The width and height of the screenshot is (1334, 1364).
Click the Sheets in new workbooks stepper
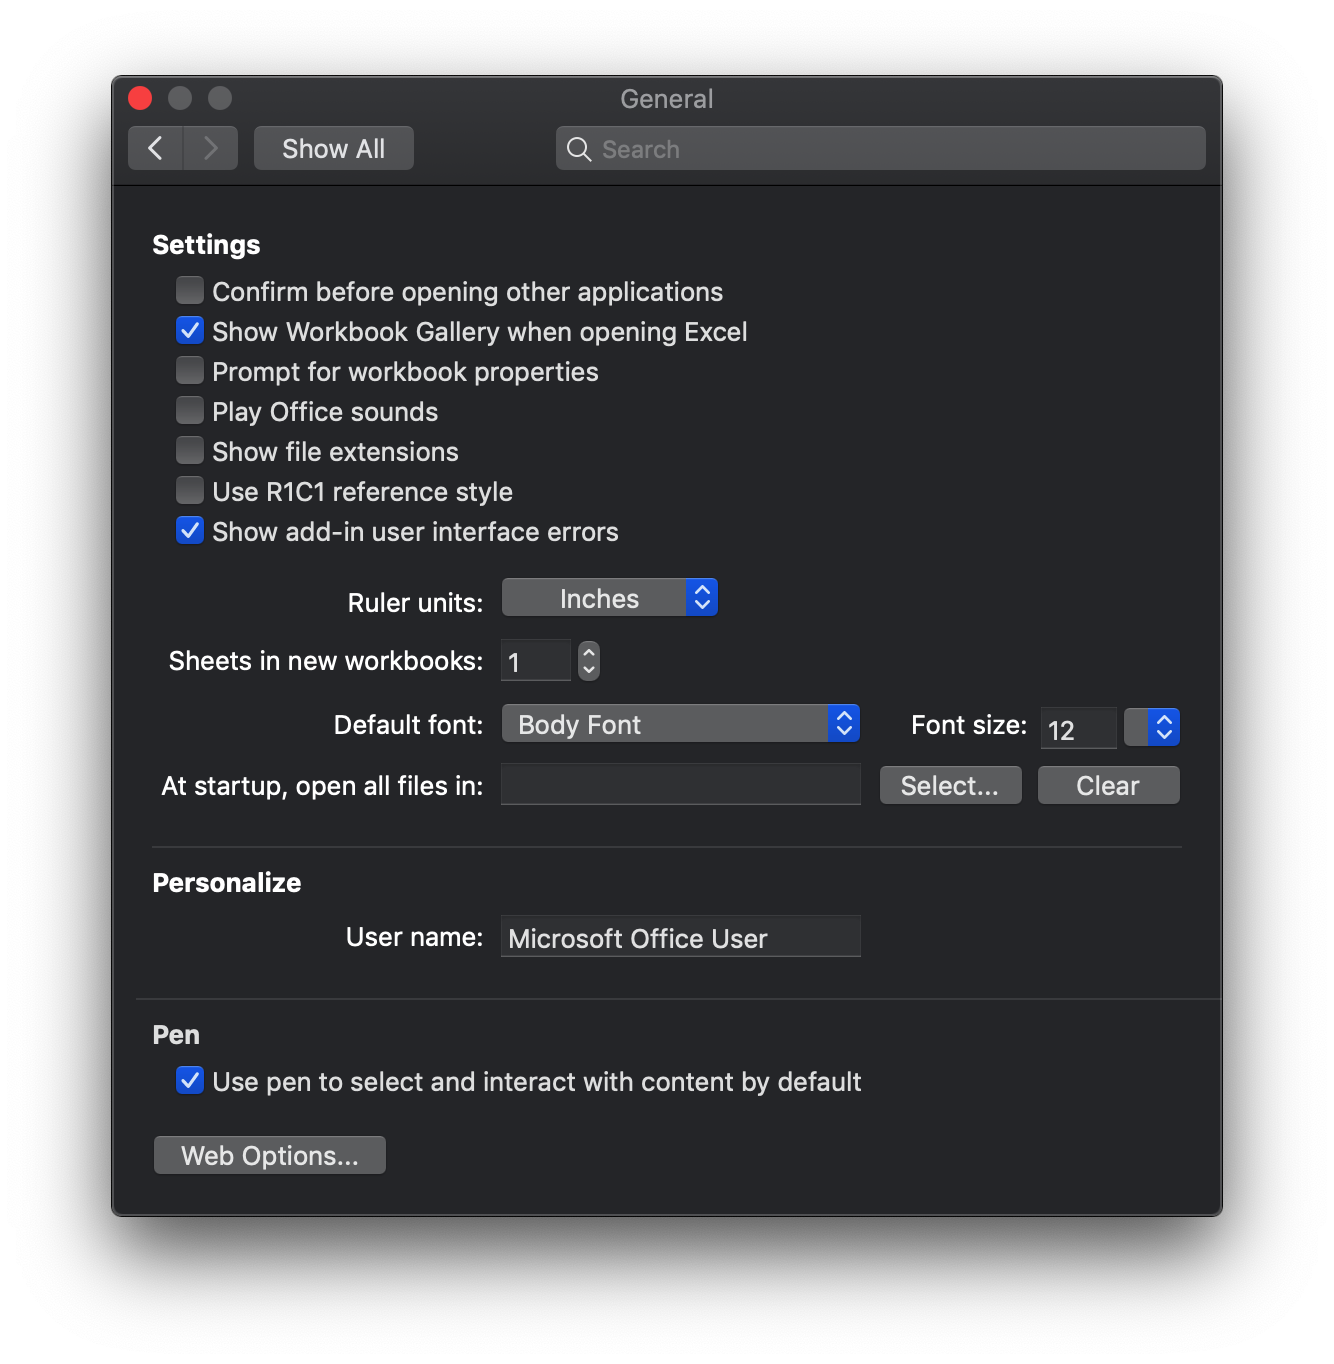(x=589, y=661)
